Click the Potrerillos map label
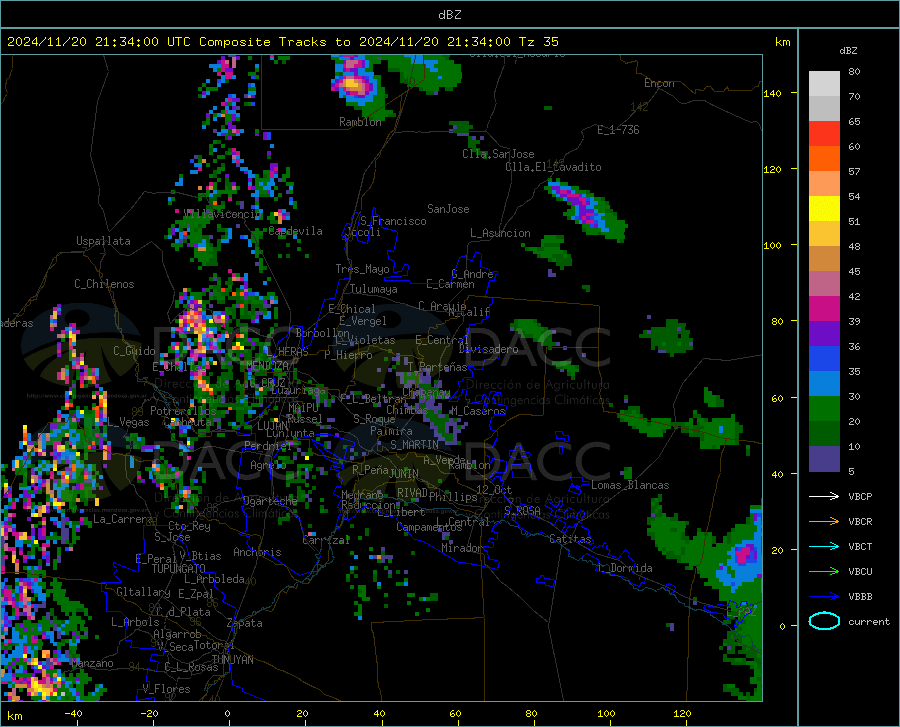Image resolution: width=900 pixels, height=727 pixels. pyautogui.click(x=183, y=411)
